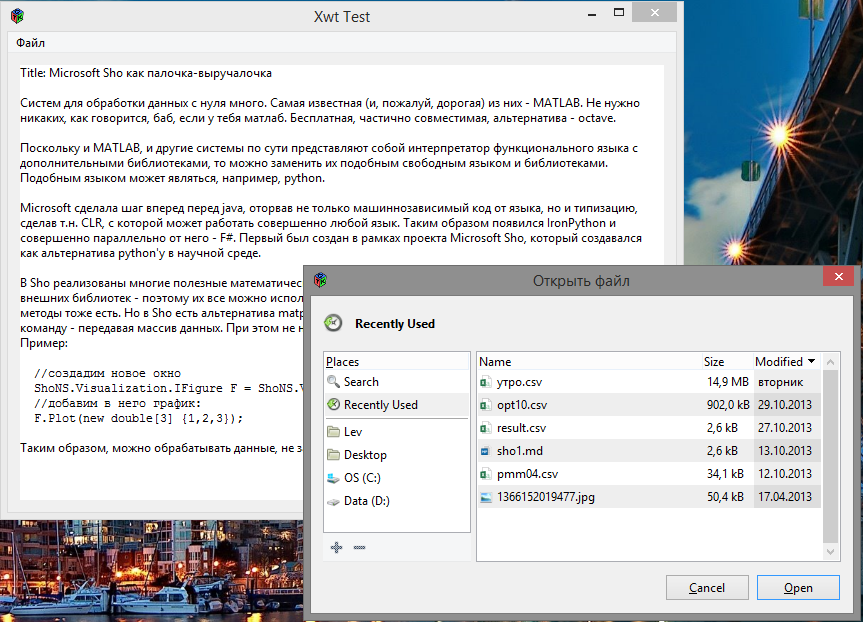863x622 pixels.
Task: Click the pmm04.csv spreadsheet file icon
Action: pos(485,474)
